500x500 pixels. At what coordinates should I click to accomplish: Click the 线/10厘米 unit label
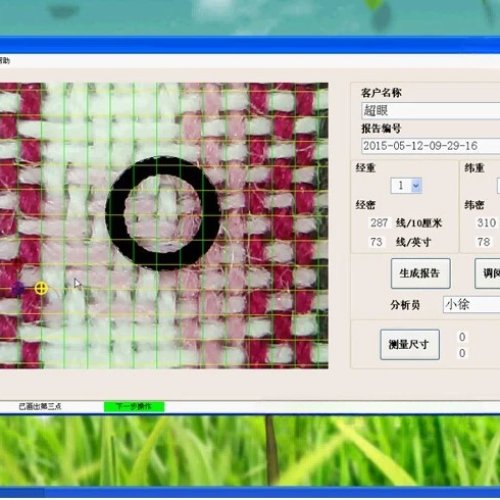(x=419, y=223)
